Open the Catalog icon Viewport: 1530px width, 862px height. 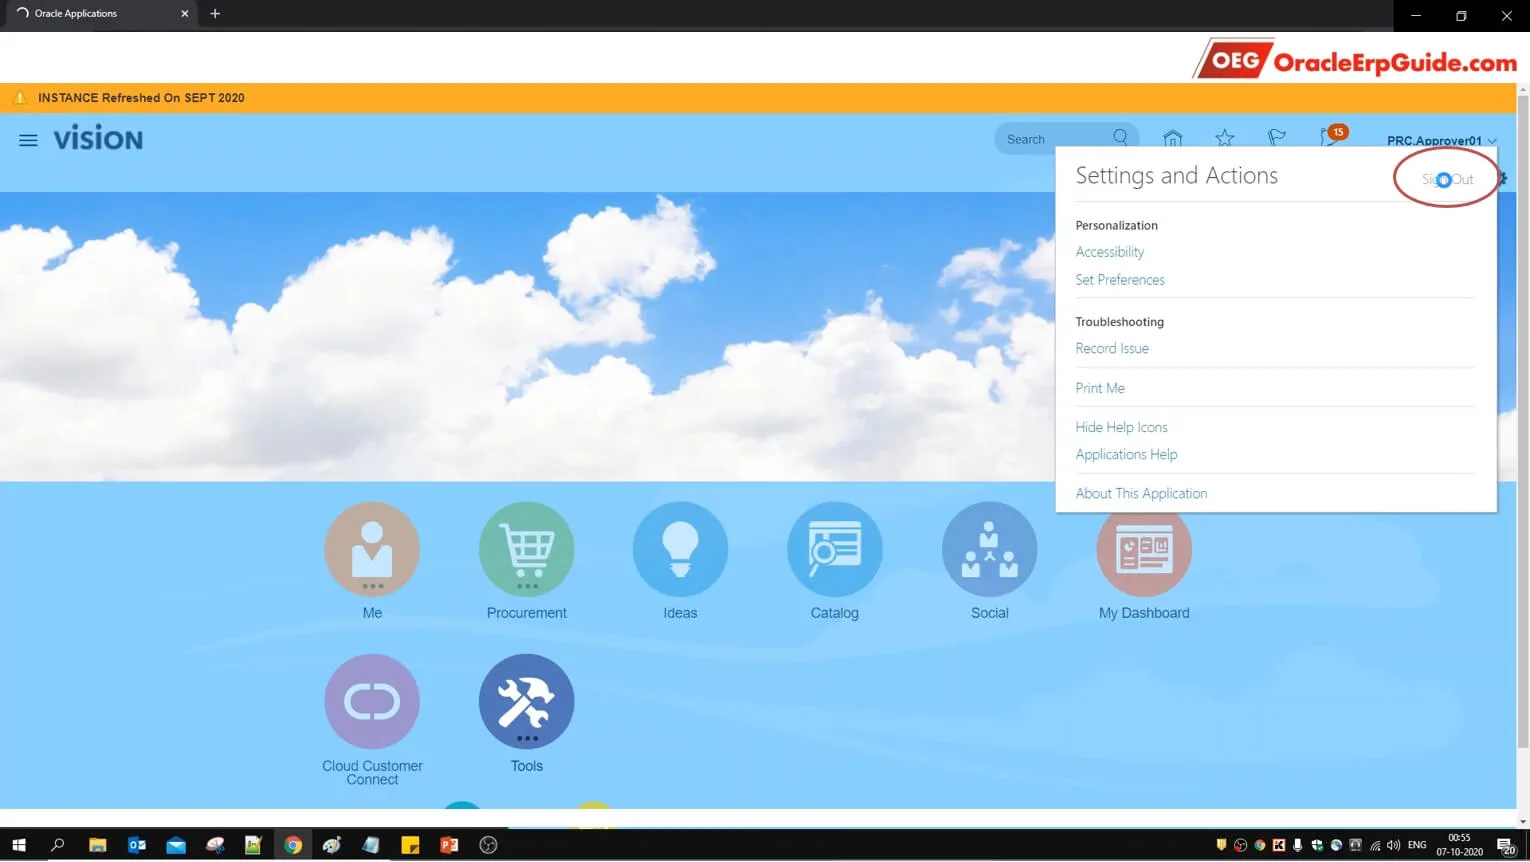click(x=835, y=549)
